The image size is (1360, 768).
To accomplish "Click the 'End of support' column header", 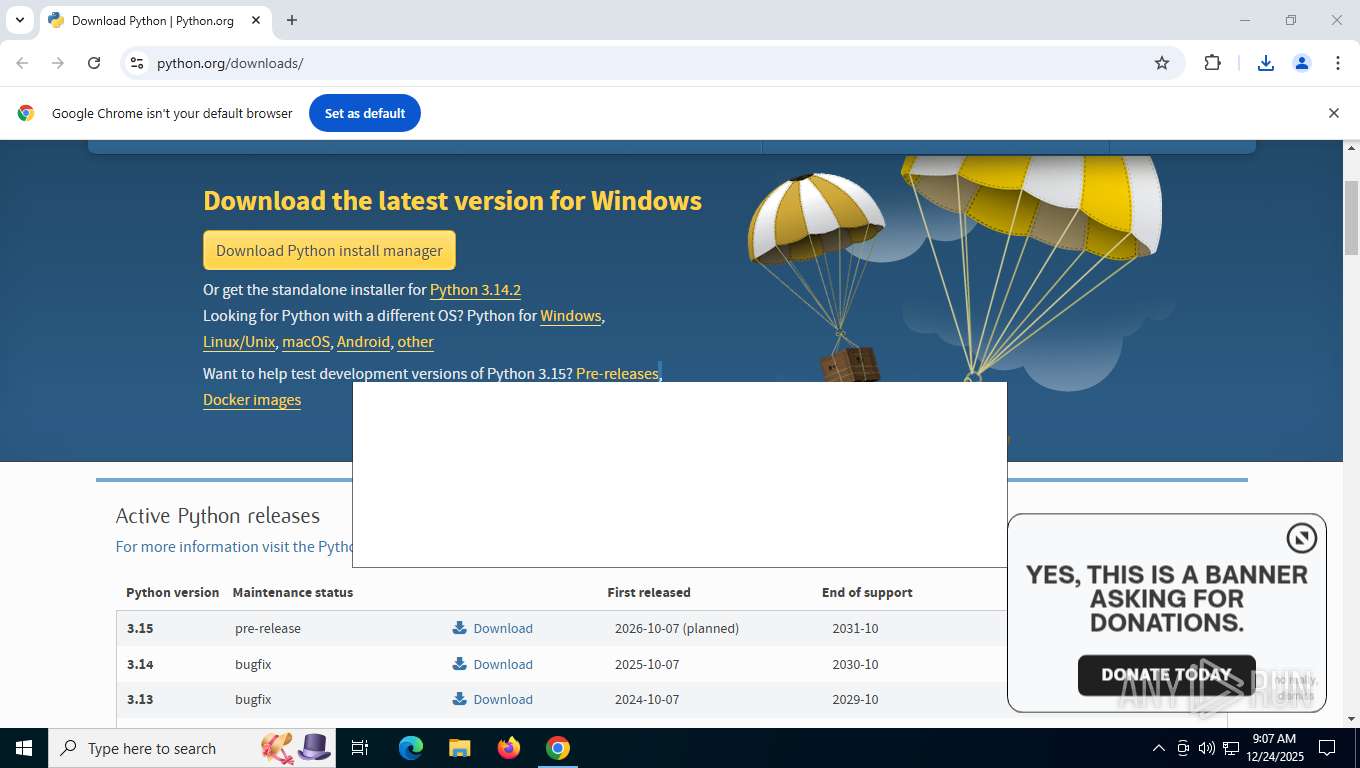I will 867,592.
